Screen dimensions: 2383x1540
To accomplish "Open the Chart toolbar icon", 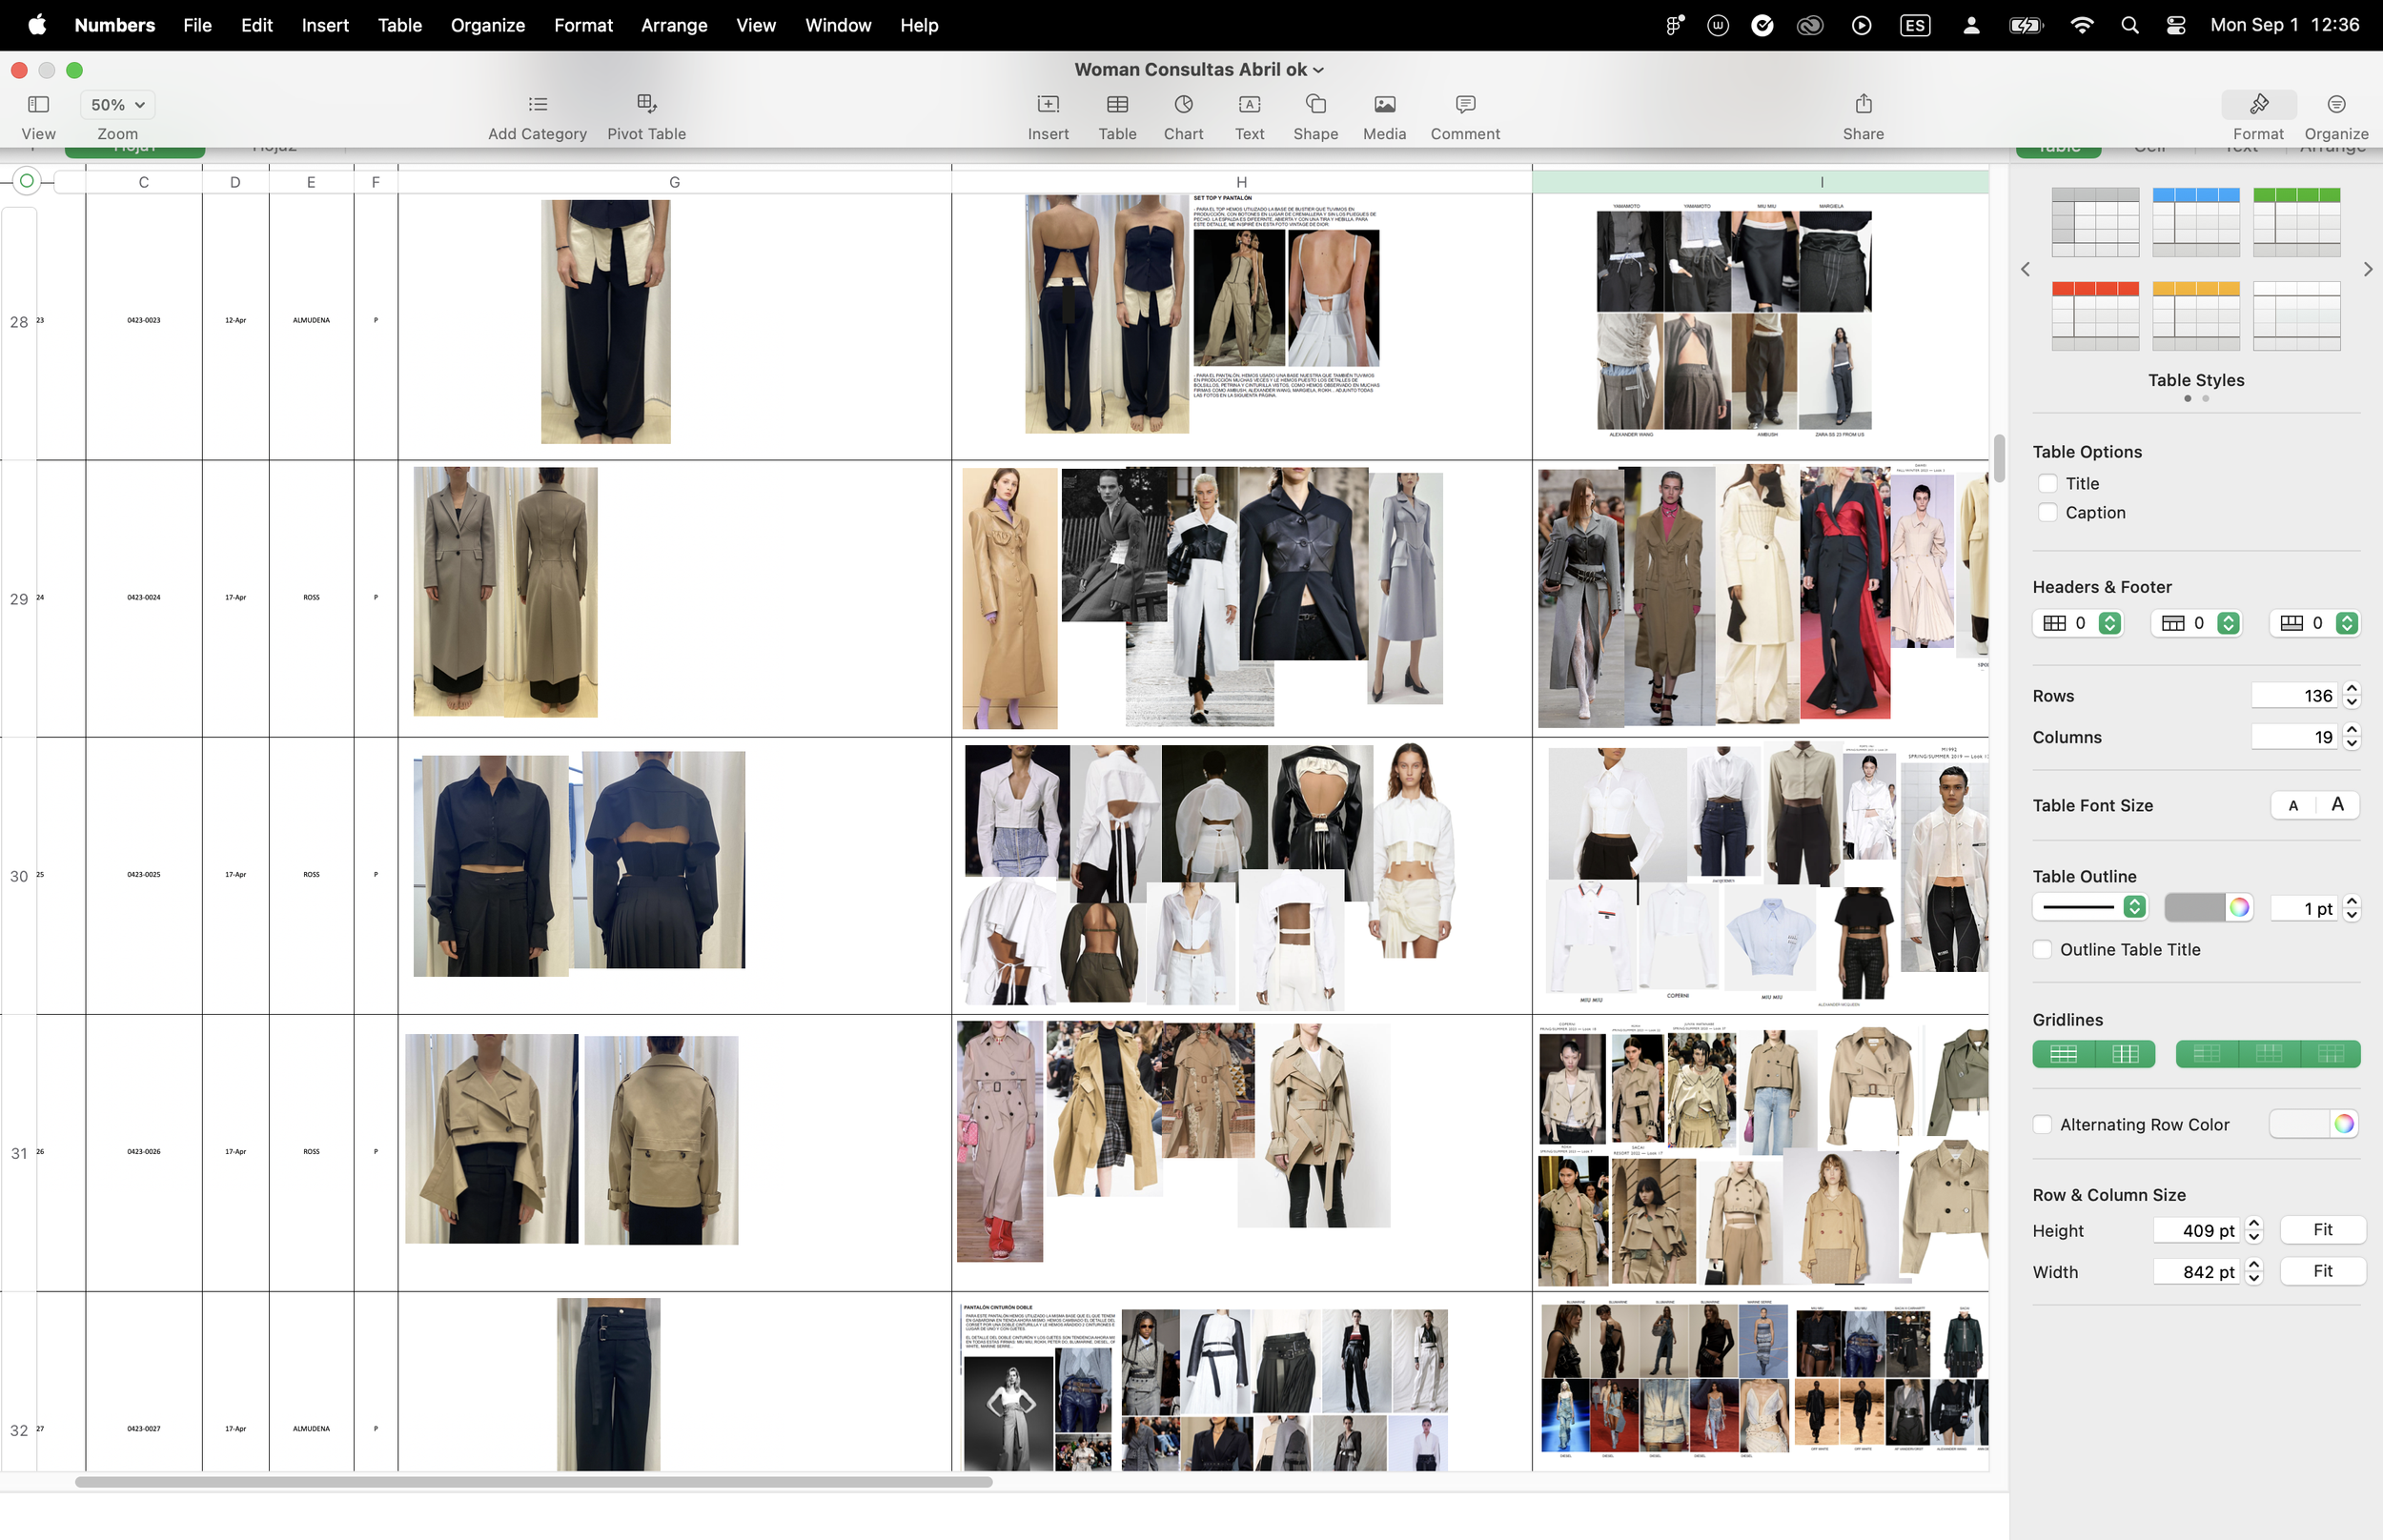I will (x=1183, y=104).
